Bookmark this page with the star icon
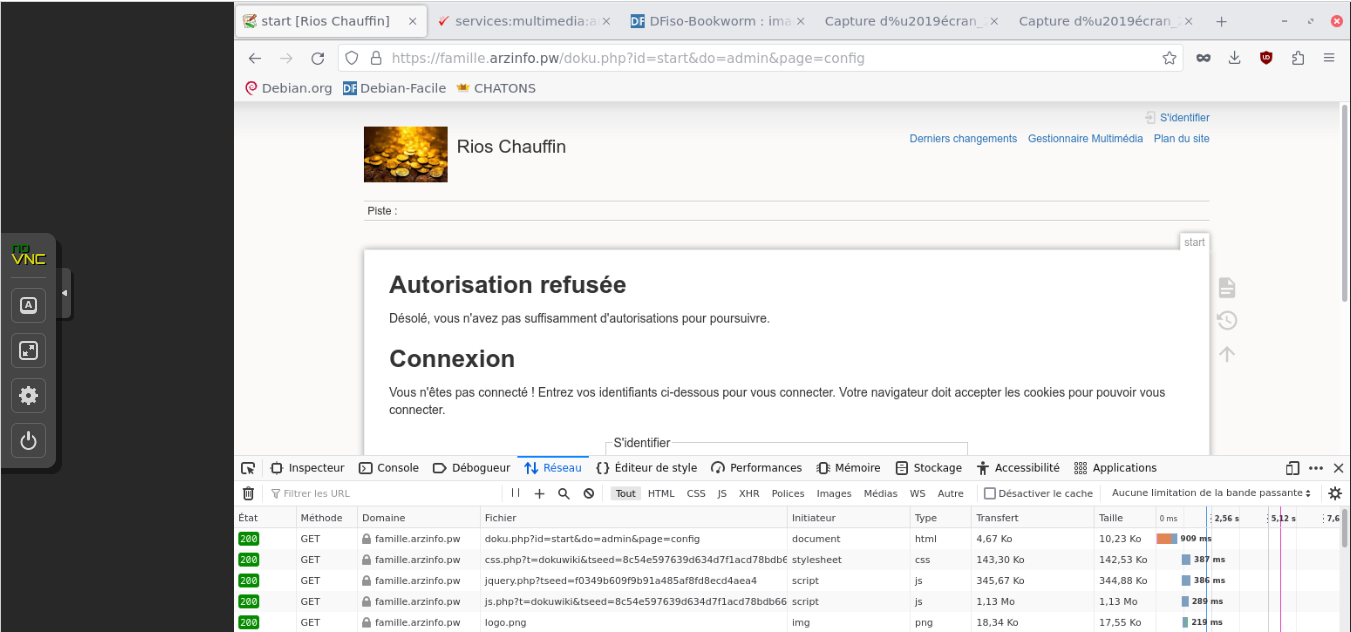 (1169, 58)
